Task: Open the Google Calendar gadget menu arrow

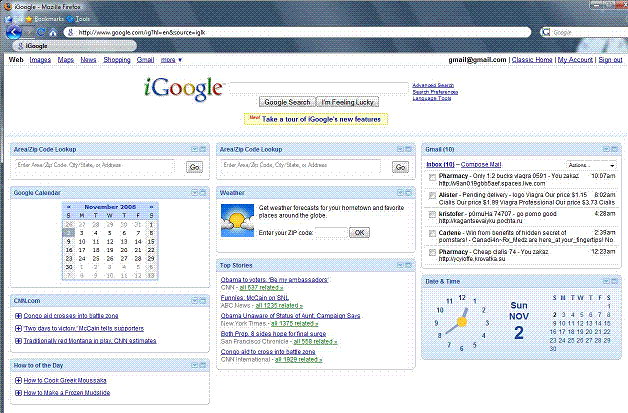Action: pos(195,193)
